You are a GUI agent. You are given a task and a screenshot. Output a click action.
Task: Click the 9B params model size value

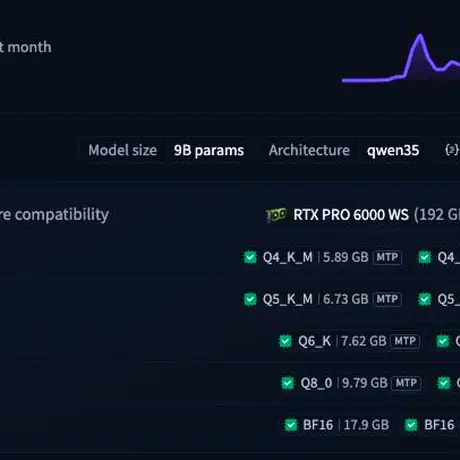point(209,150)
